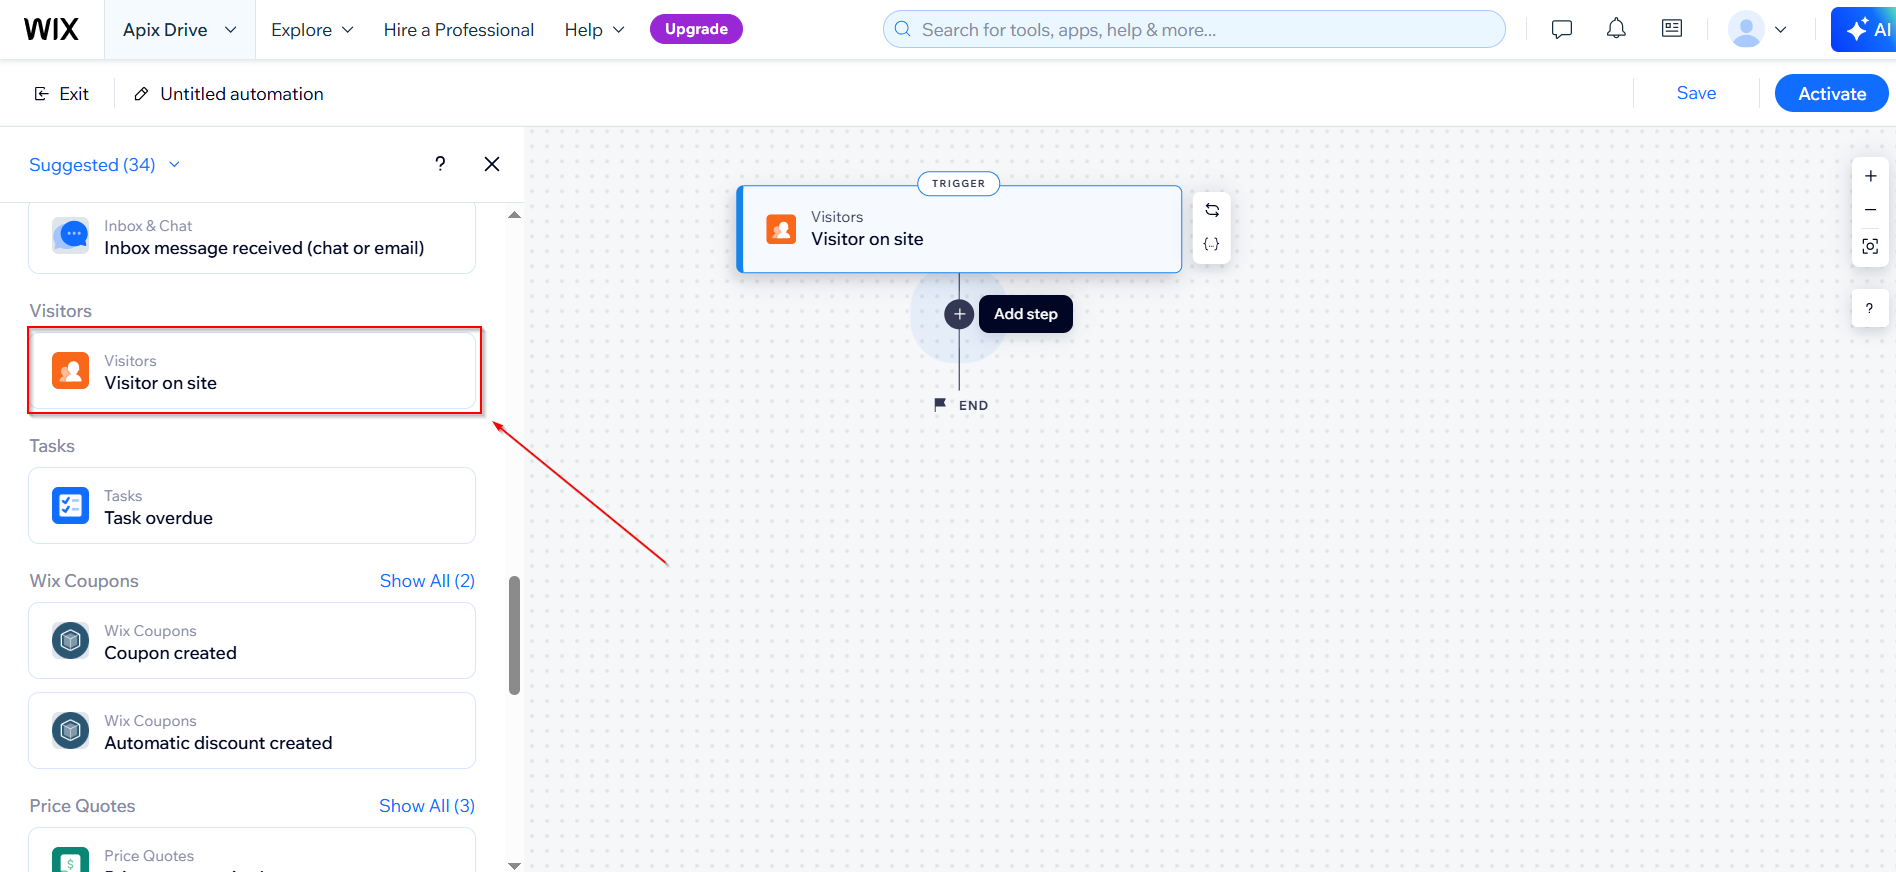Open trigger panel help question mark
This screenshot has height=872, width=1896.
click(x=440, y=163)
